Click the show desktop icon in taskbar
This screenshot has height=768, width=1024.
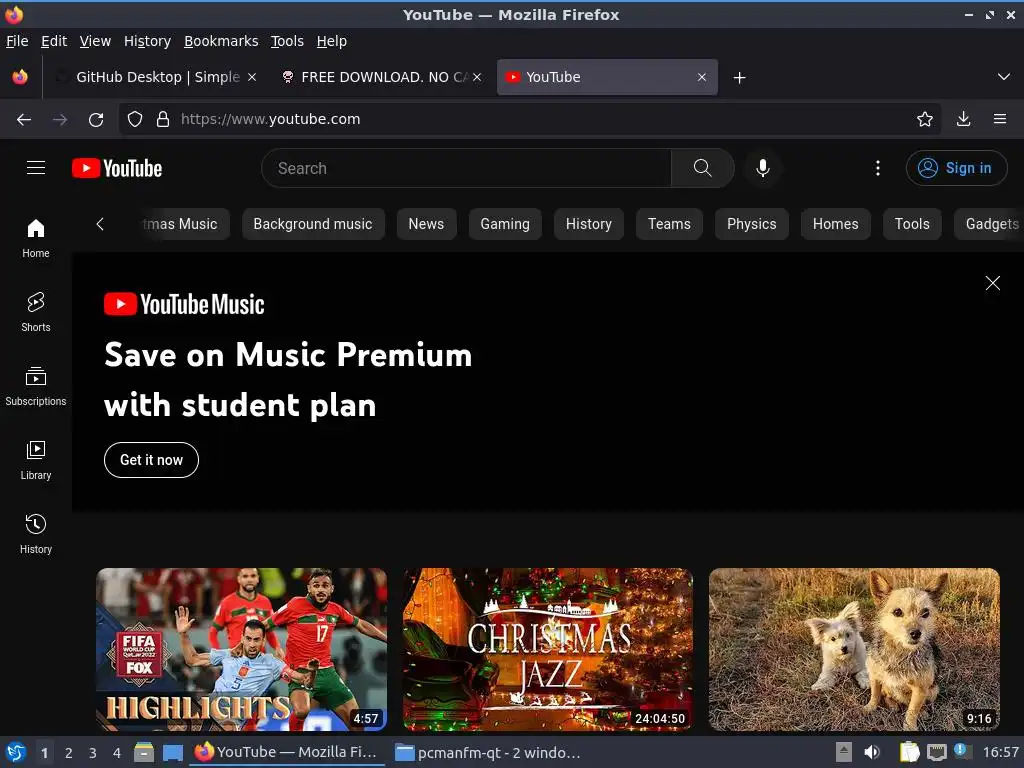click(x=172, y=752)
